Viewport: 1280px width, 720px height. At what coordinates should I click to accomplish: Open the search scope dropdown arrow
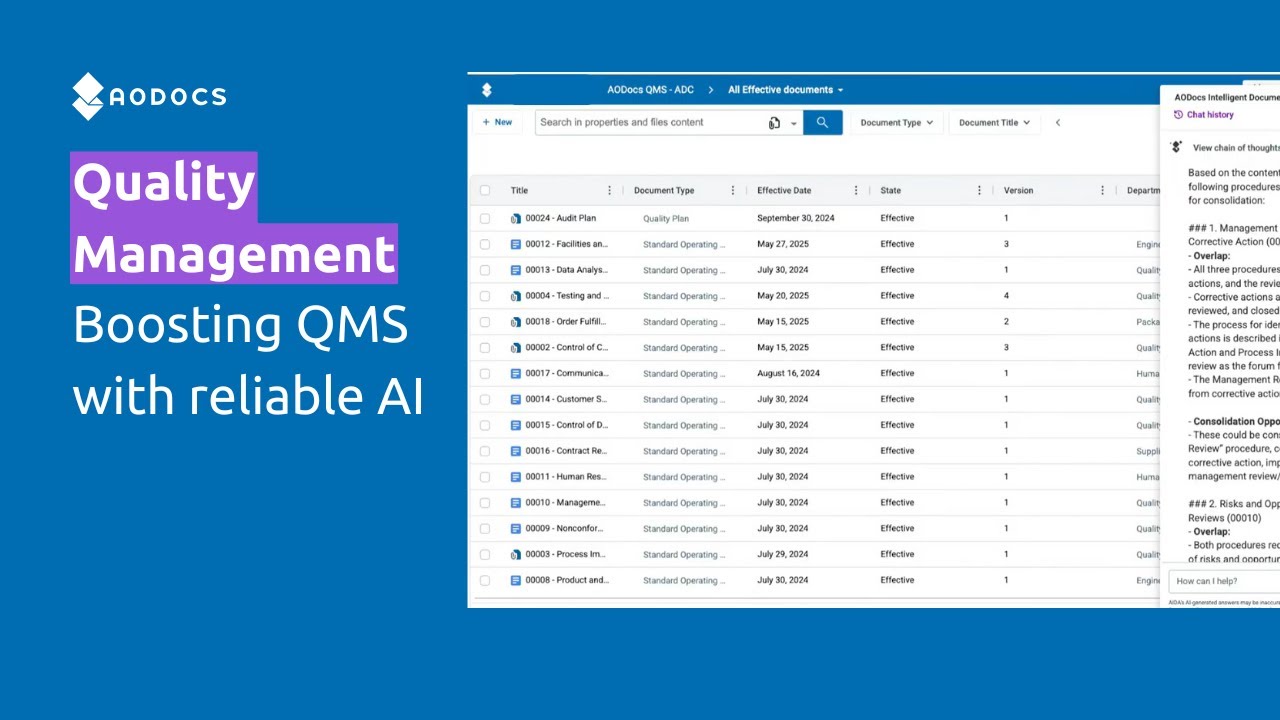[x=794, y=123]
